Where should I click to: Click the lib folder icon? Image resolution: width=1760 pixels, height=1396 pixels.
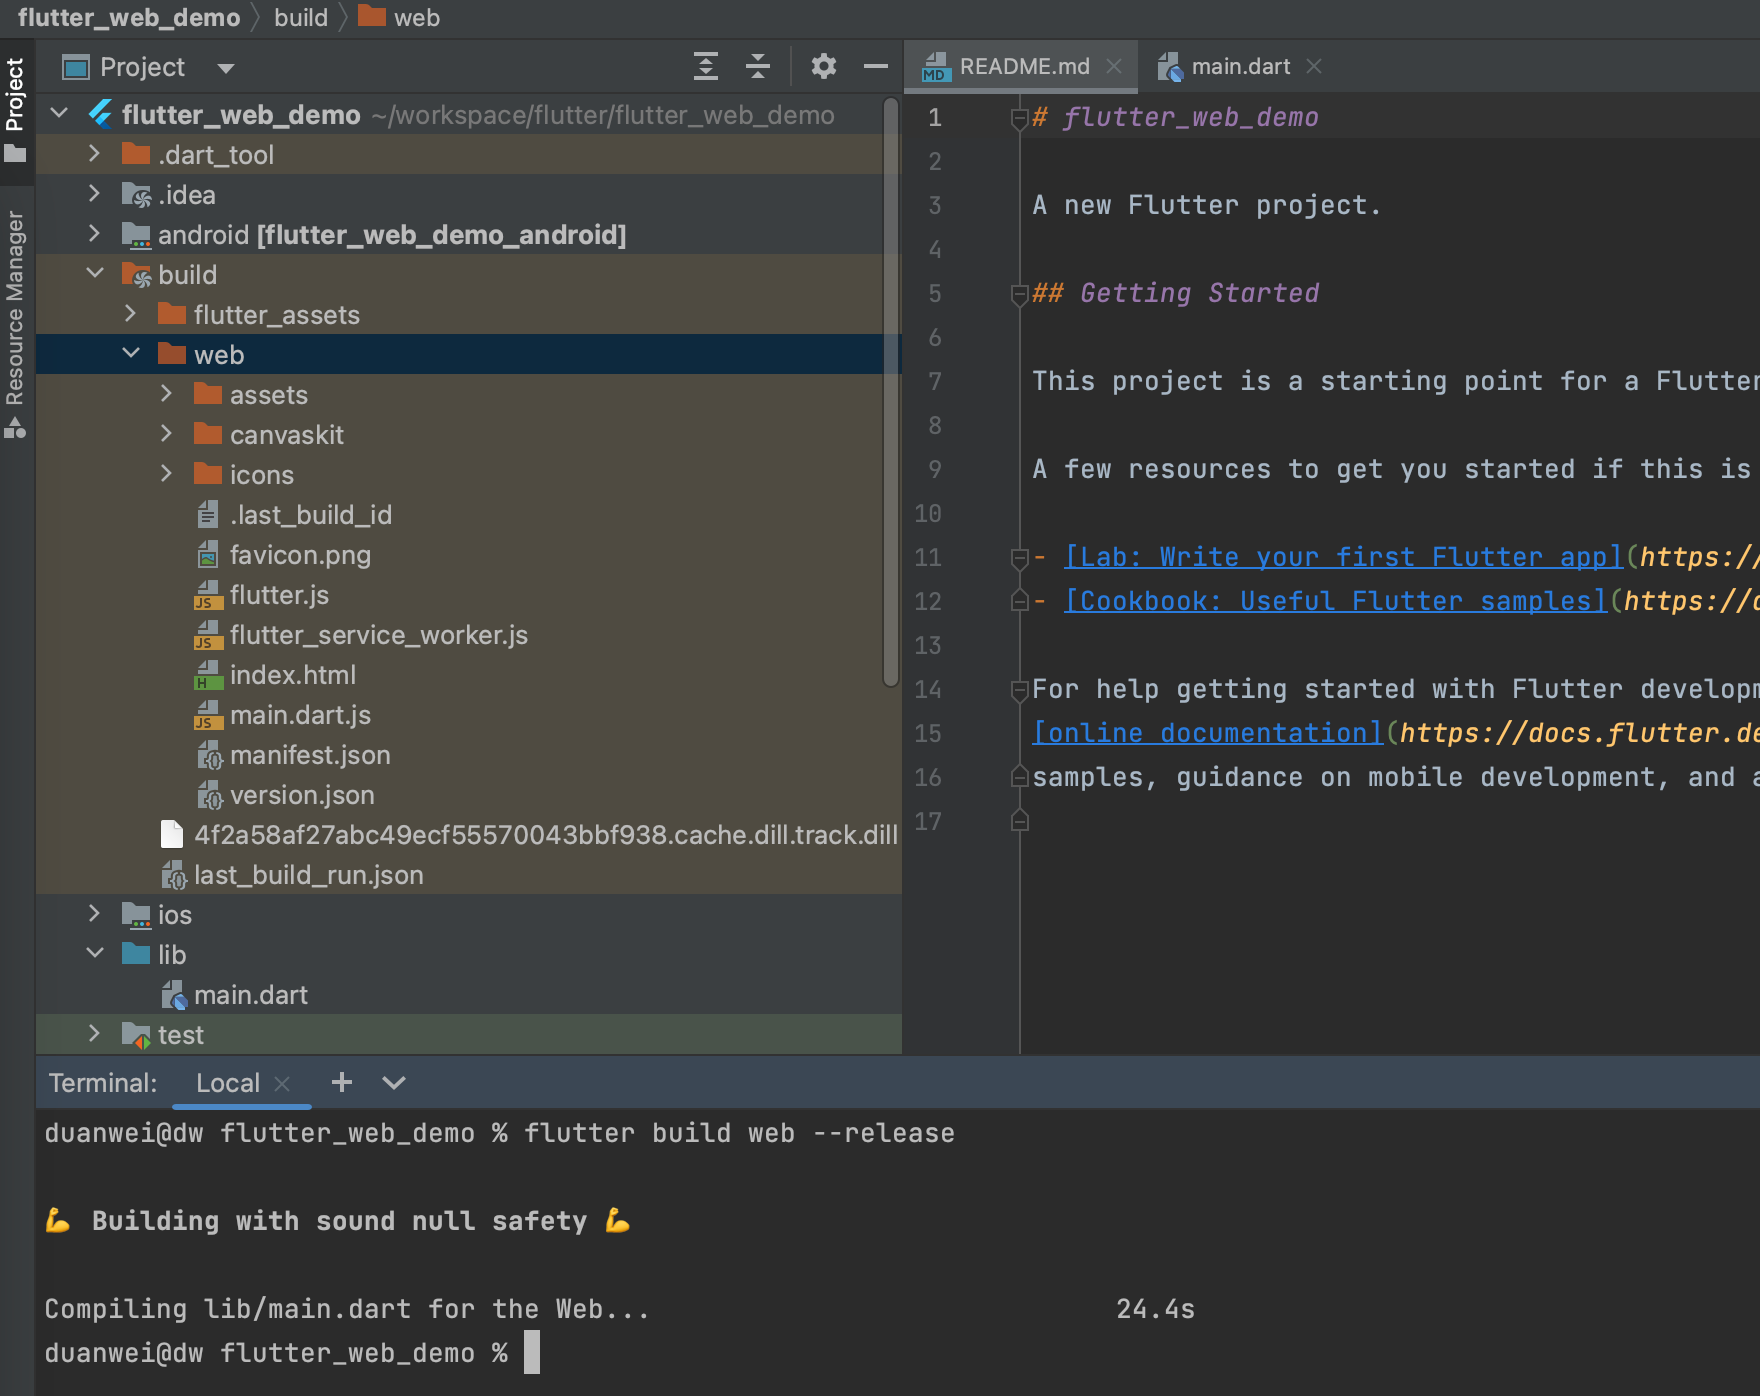(136, 953)
